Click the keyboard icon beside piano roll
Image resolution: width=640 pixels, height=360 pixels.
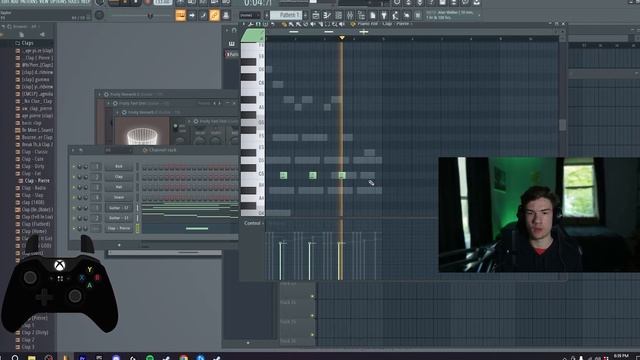[x=232, y=44]
